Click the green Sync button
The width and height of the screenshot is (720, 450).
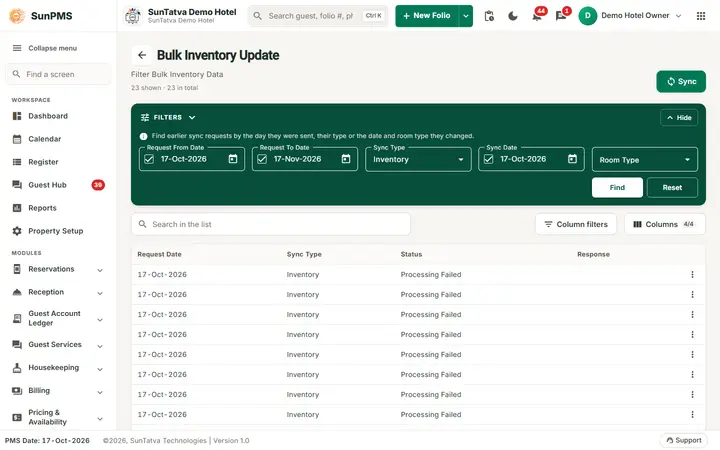click(x=681, y=81)
